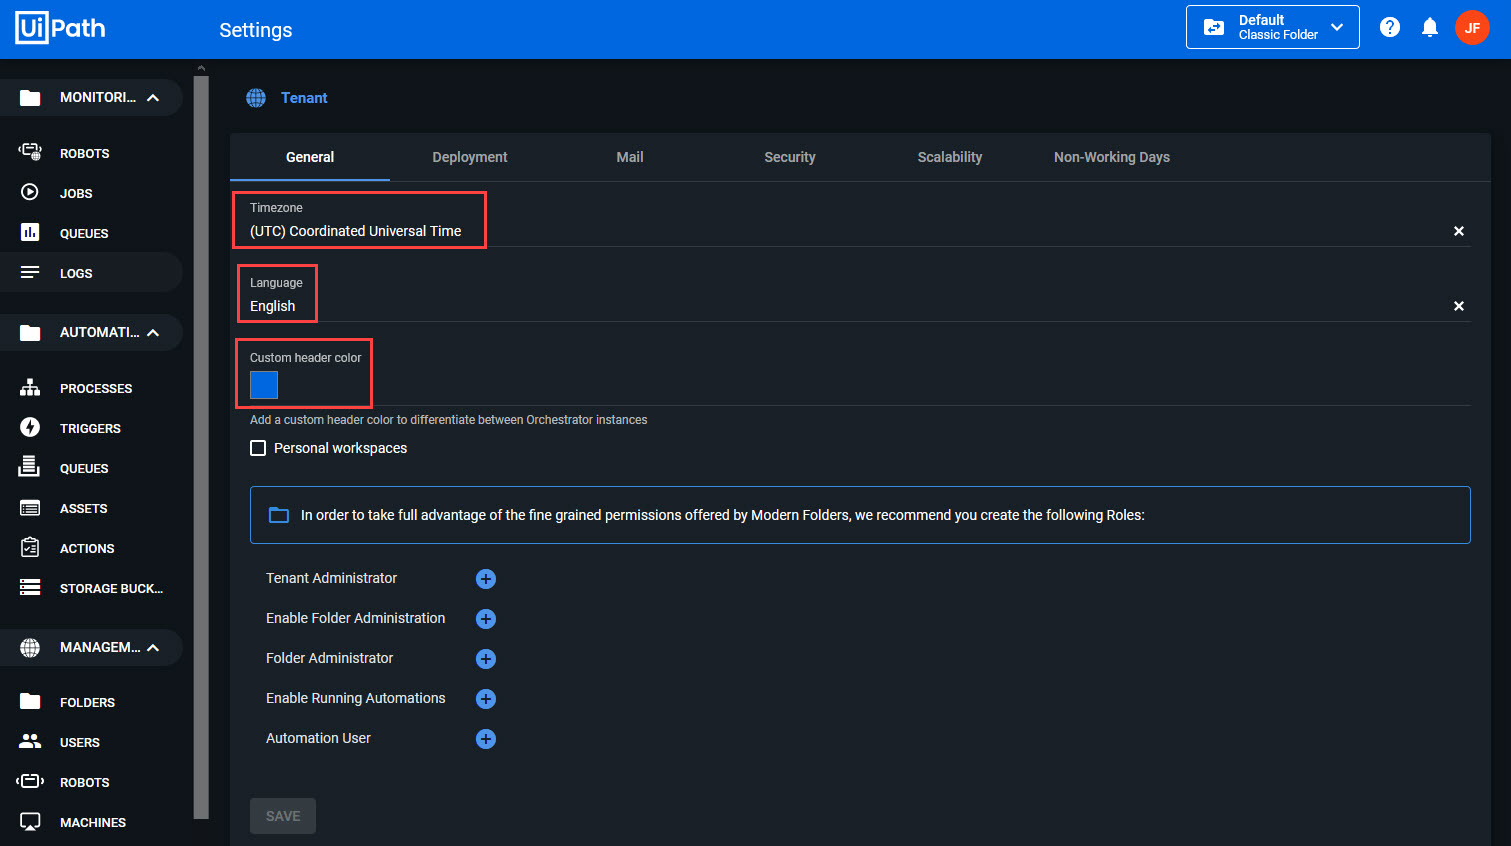Open the Processes page icon
Screen dimensions: 1511x846
30,388
